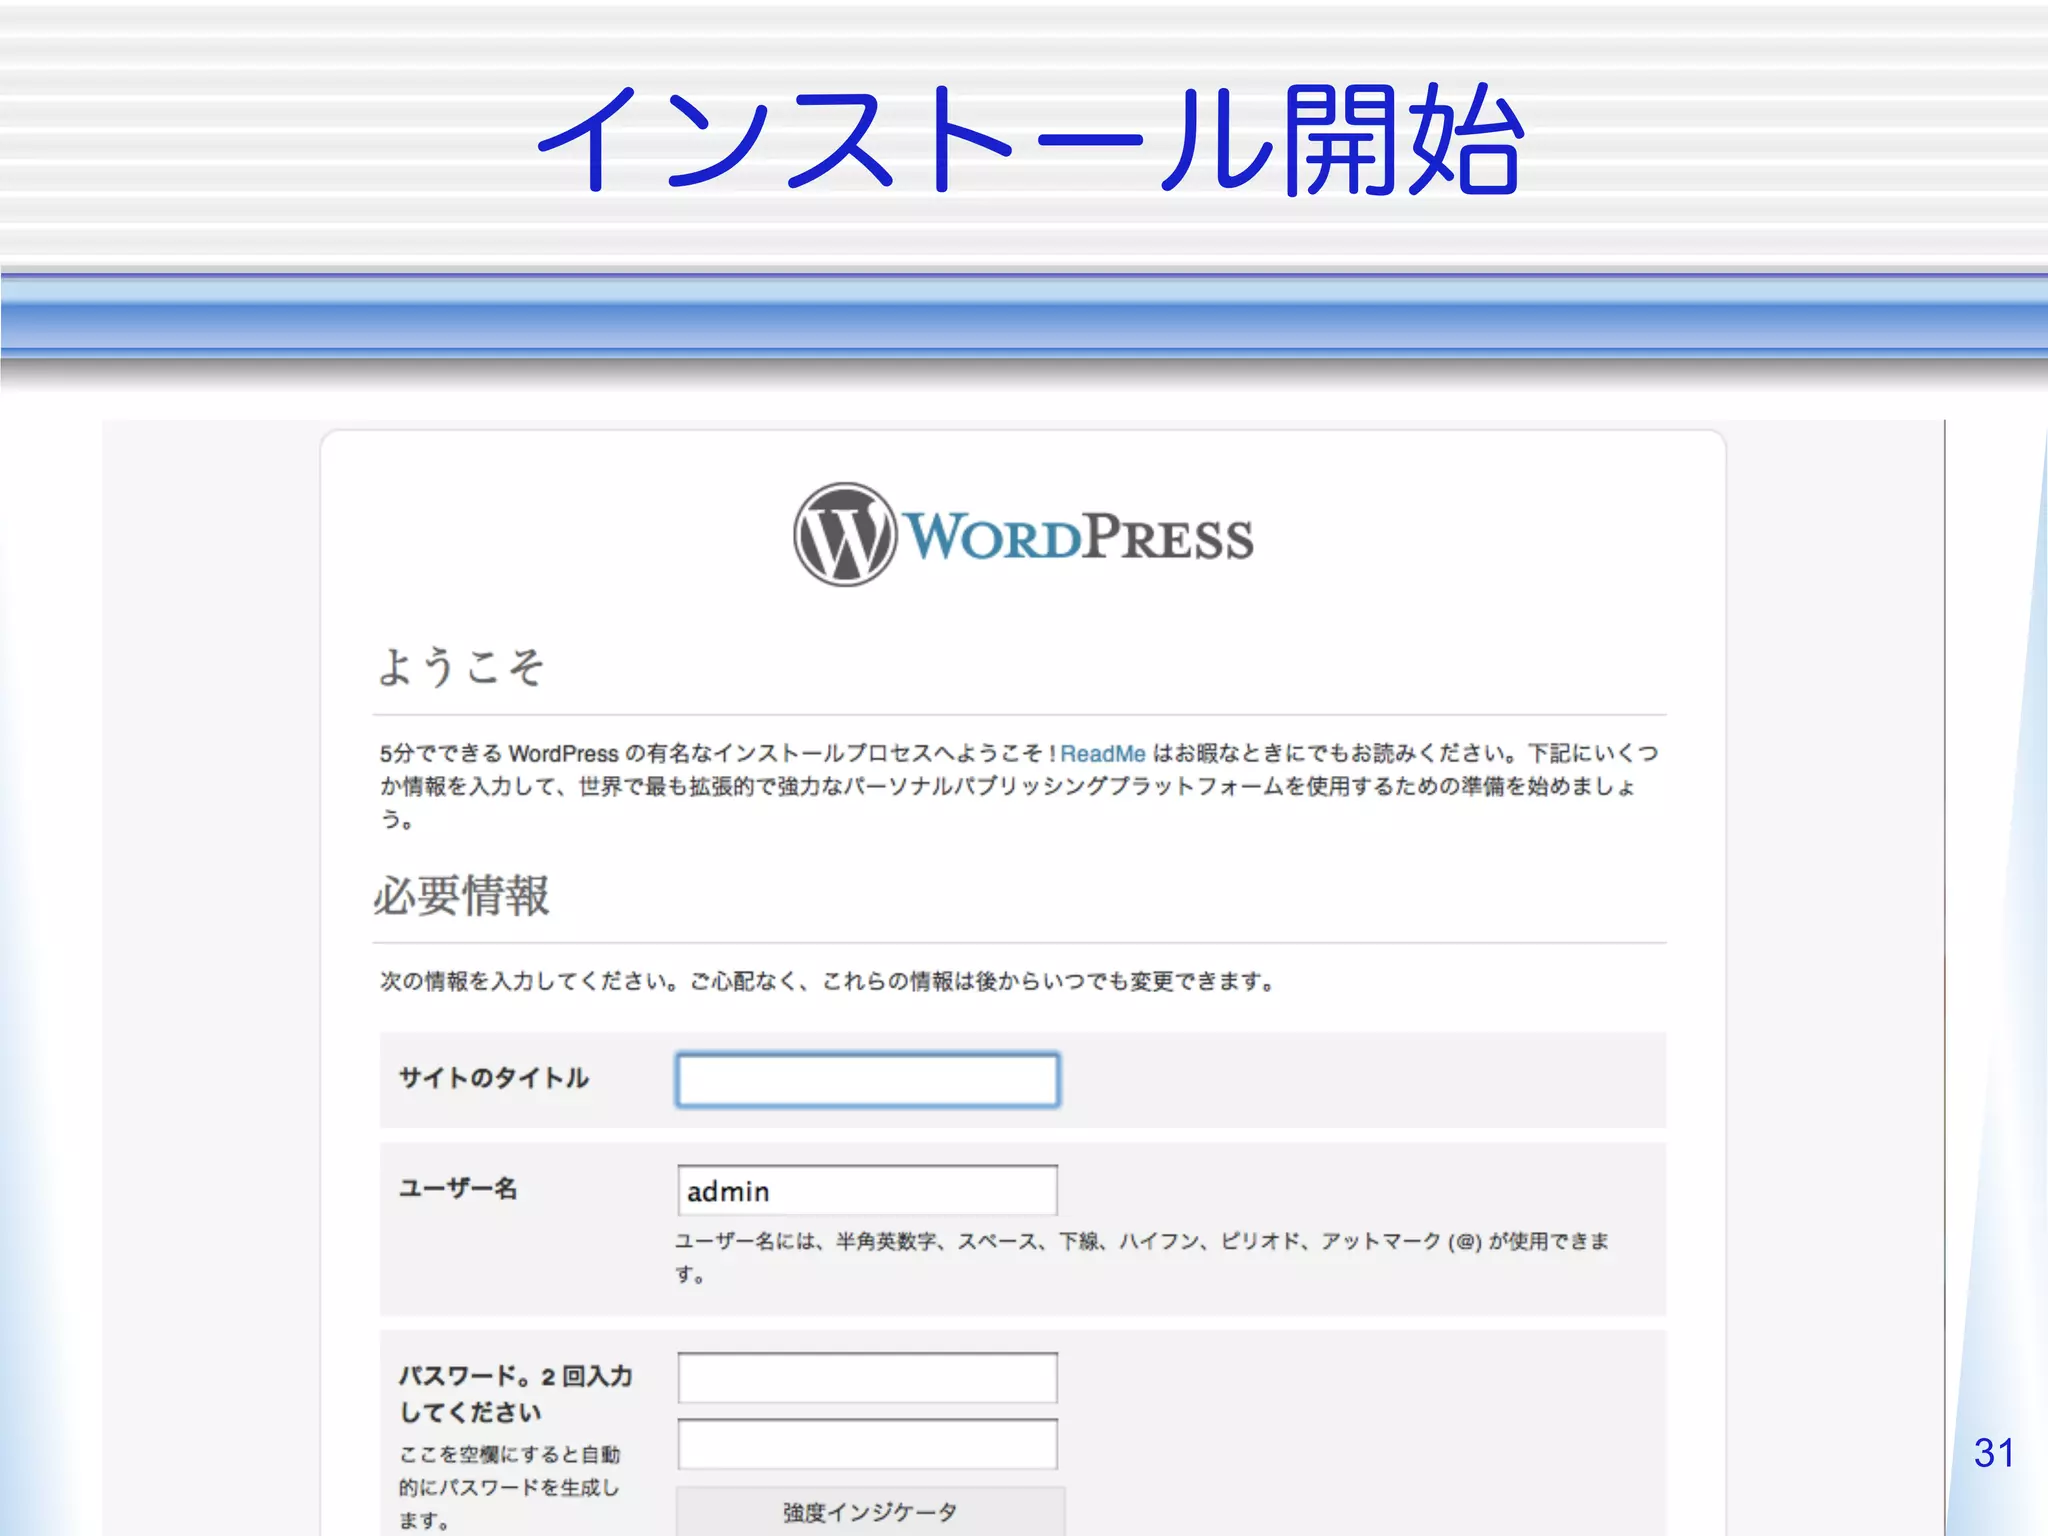2048x1536 pixels.
Task: Click the サイトのタイトル label
Action: 494,1078
